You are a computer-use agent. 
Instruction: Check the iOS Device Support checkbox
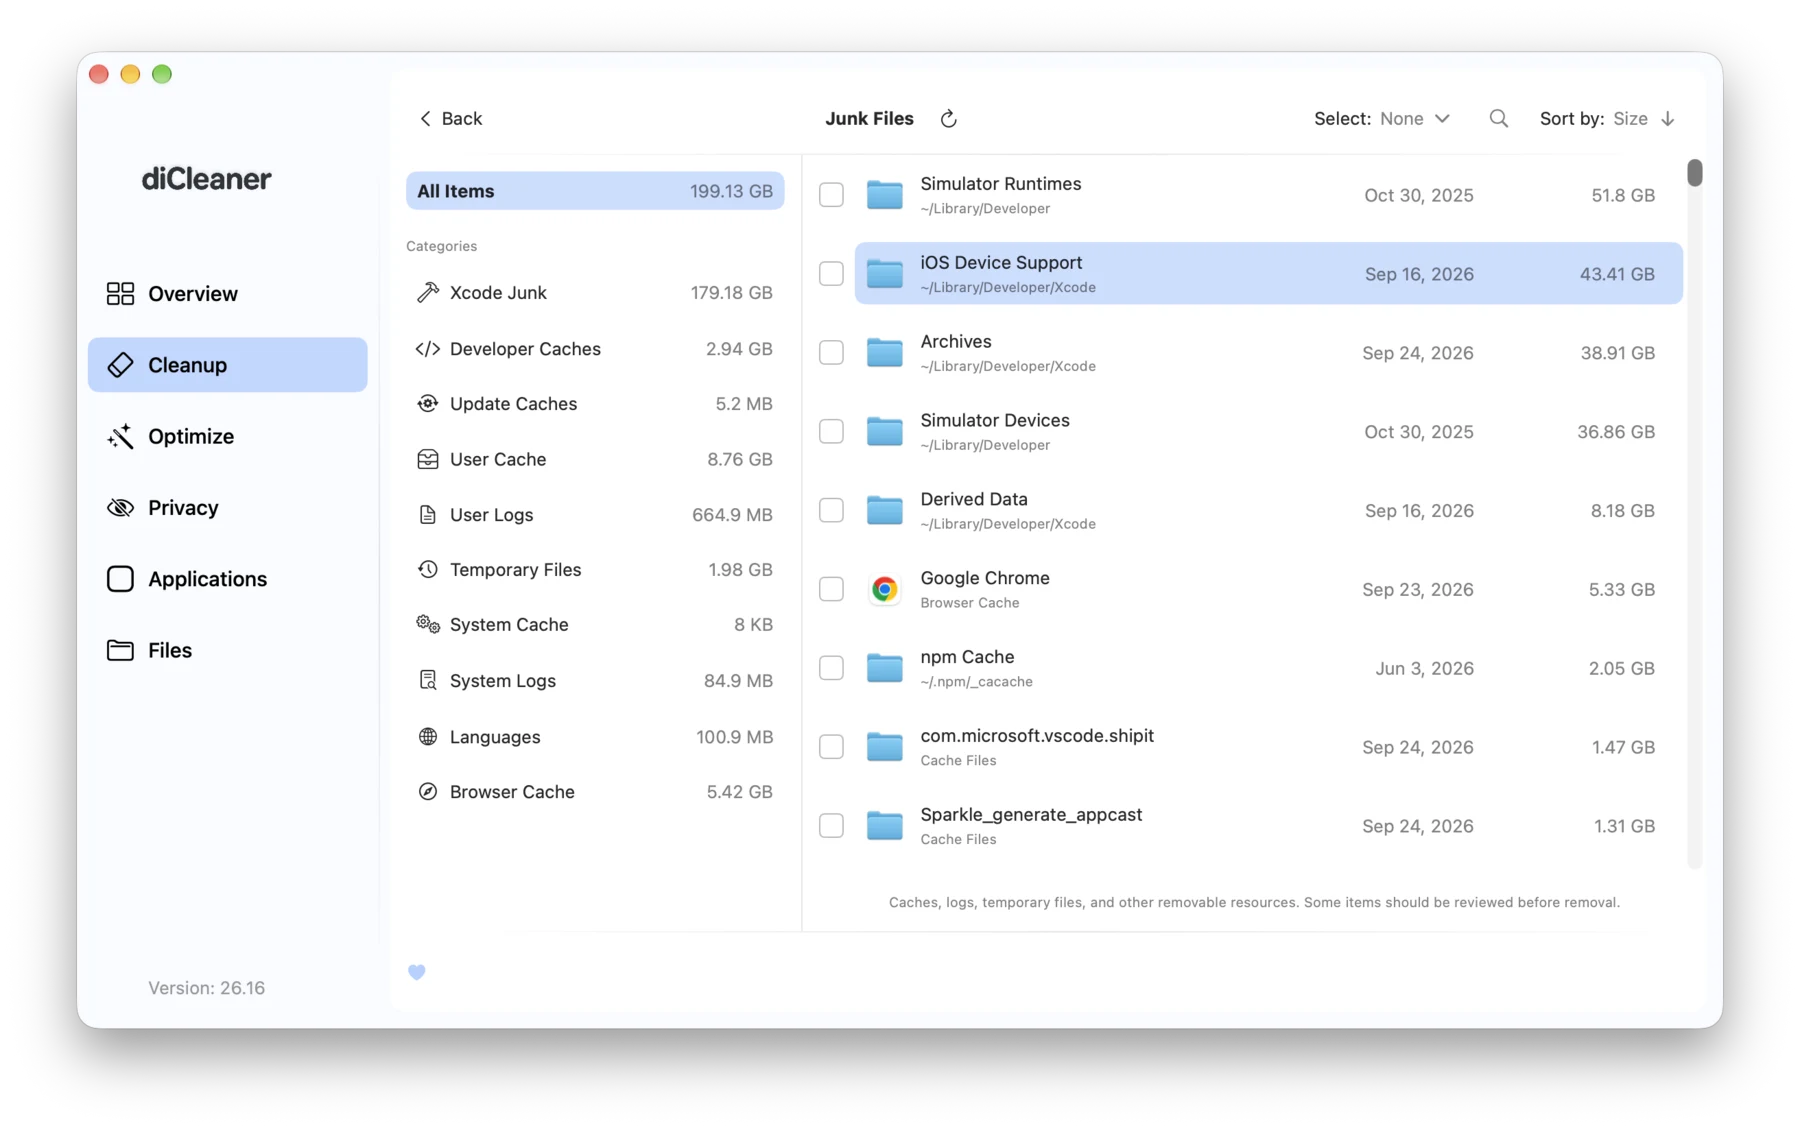pyautogui.click(x=831, y=273)
